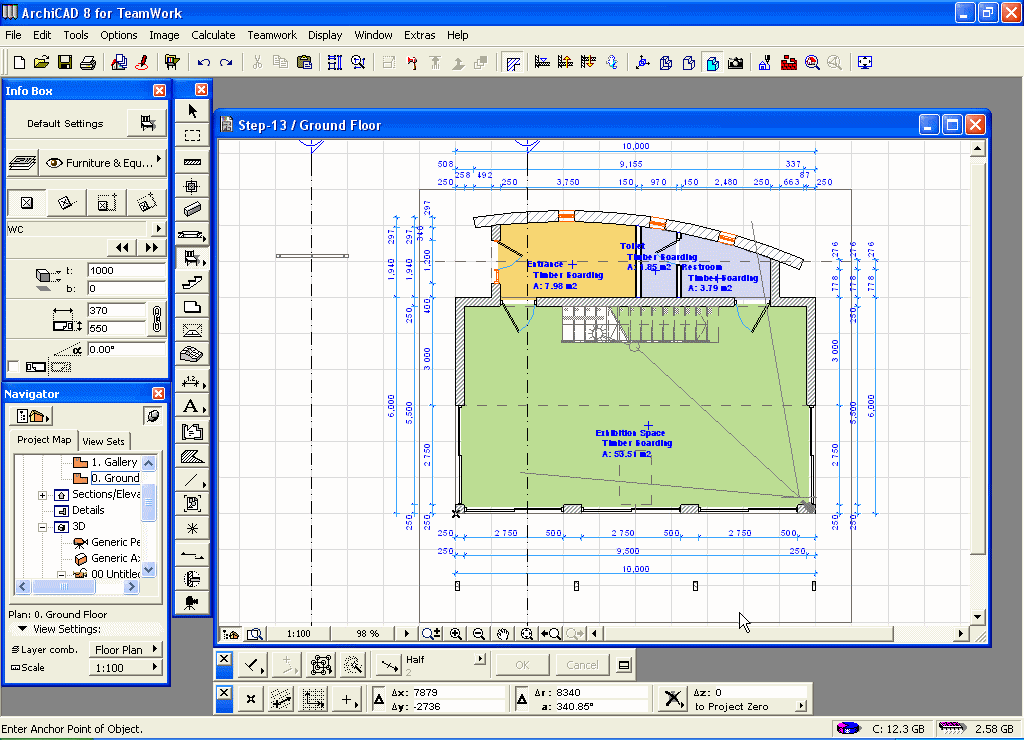The width and height of the screenshot is (1024, 740).
Task: Collapse the View Settings disclosure triangle
Action: [22, 630]
